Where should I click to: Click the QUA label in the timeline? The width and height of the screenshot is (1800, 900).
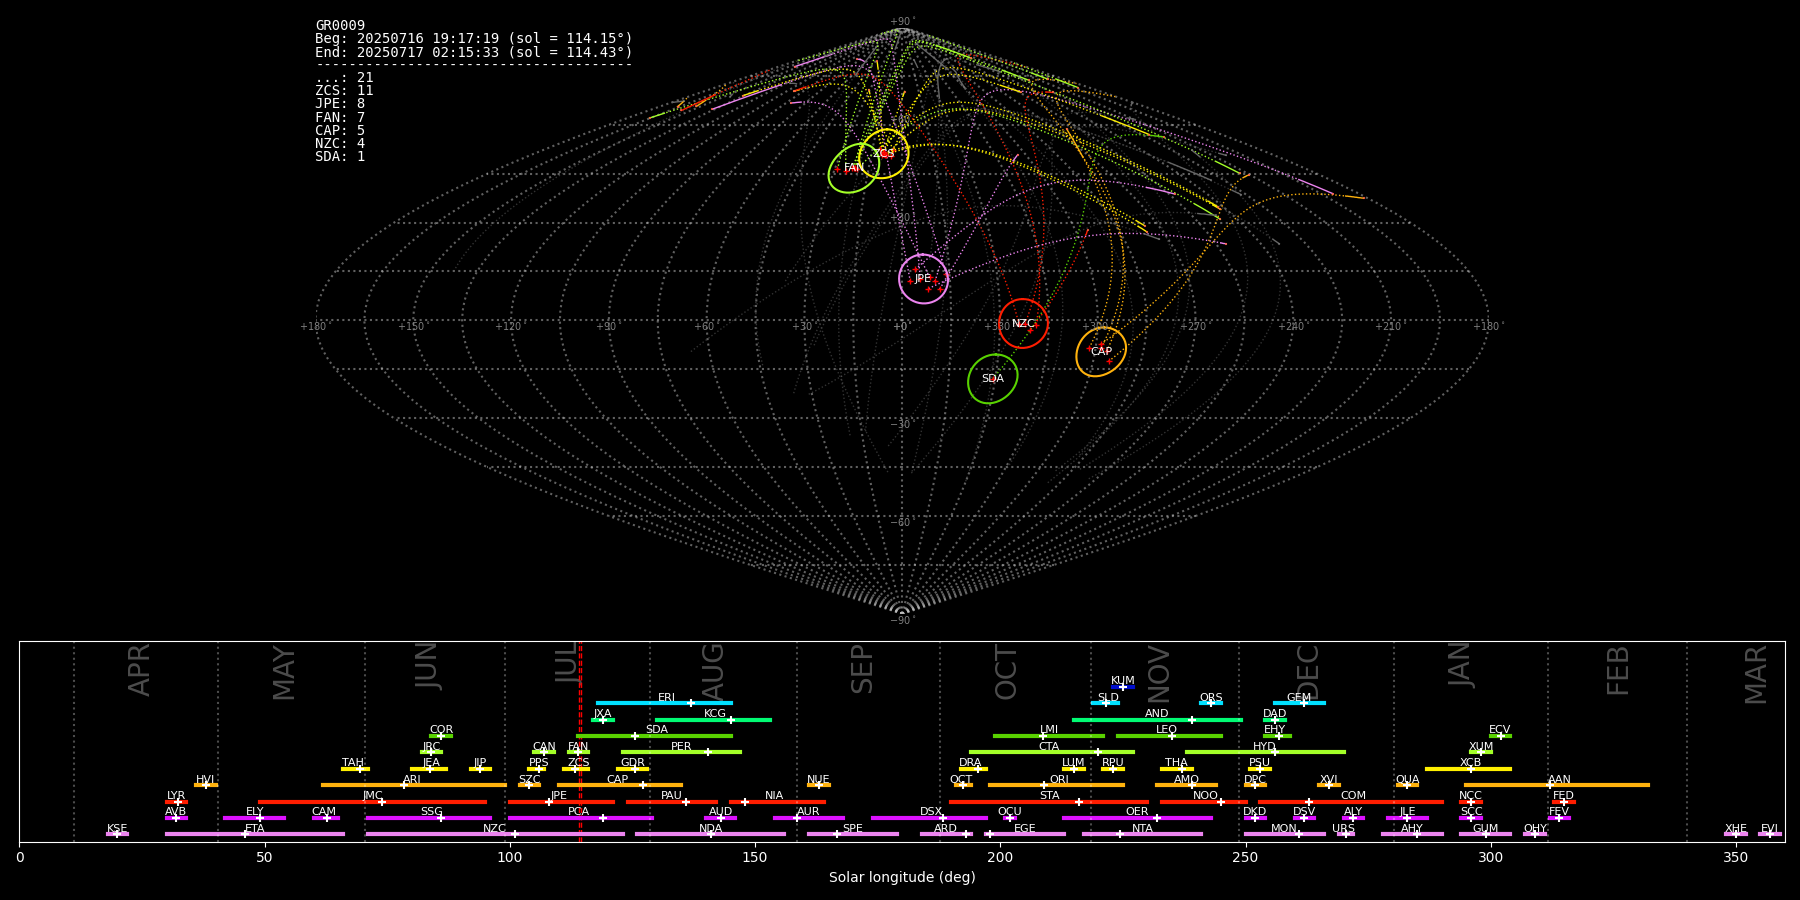[x=1407, y=780]
